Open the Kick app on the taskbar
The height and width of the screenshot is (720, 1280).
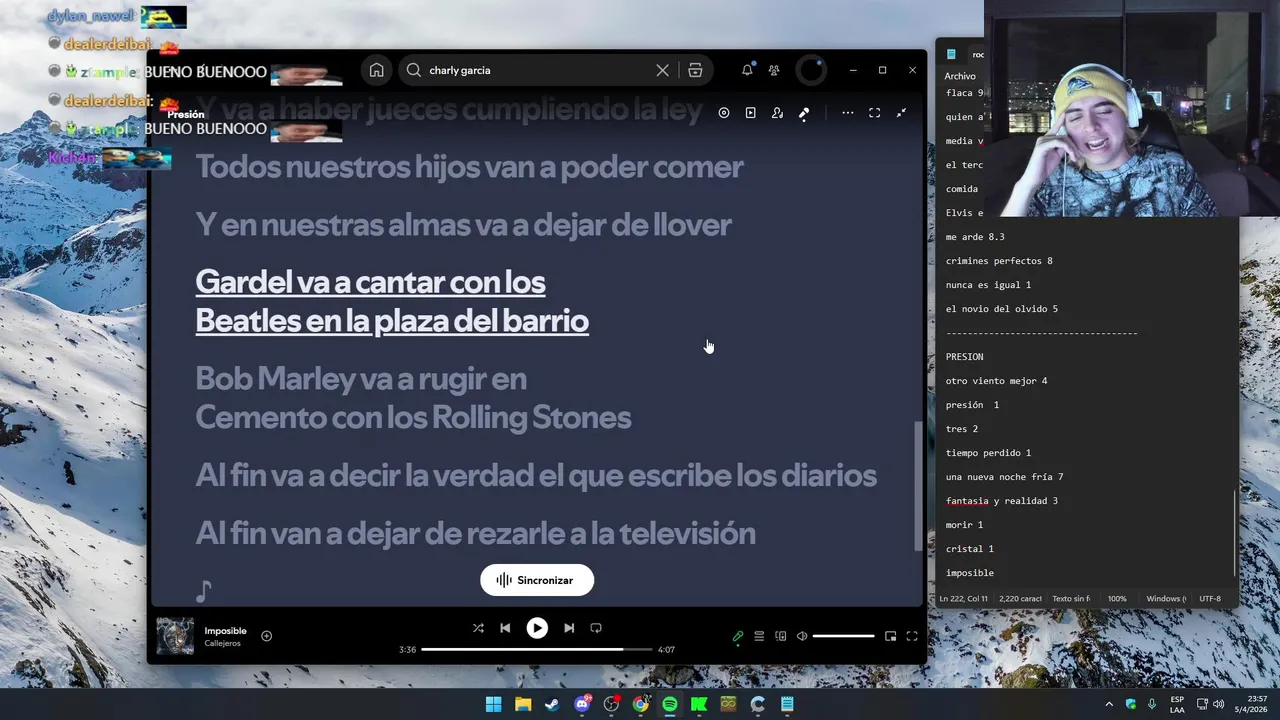[x=699, y=704]
